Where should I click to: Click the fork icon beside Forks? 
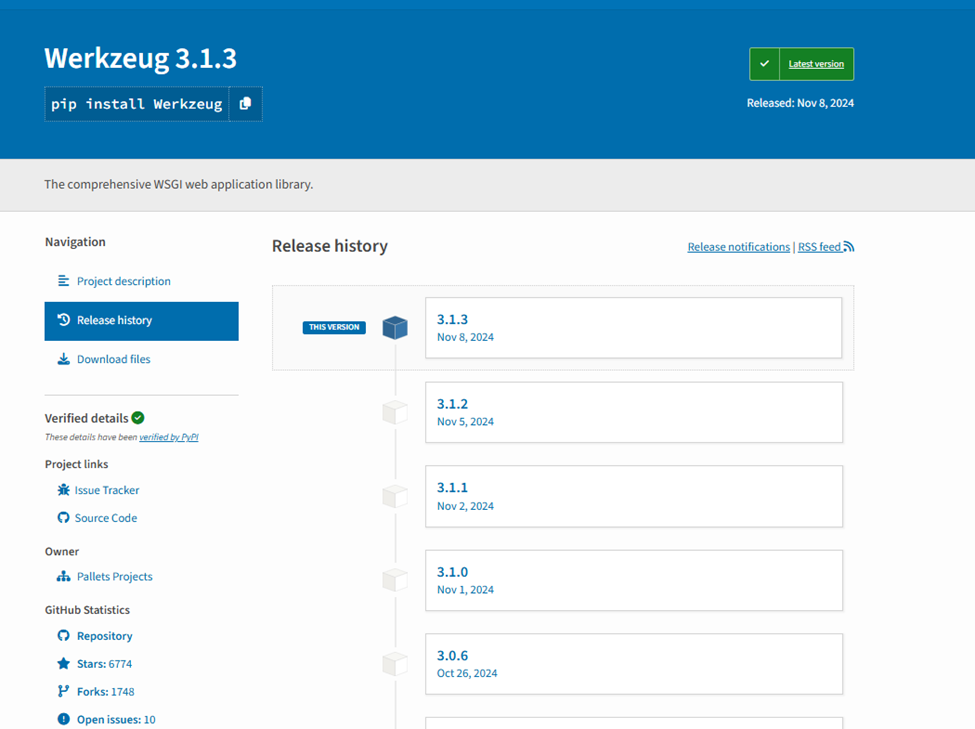(63, 691)
